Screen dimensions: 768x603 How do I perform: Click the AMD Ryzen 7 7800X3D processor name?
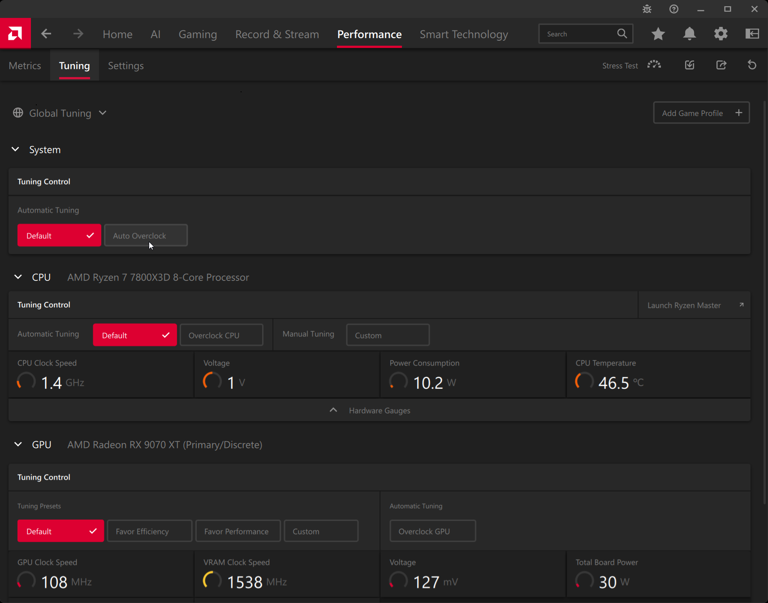click(x=158, y=277)
